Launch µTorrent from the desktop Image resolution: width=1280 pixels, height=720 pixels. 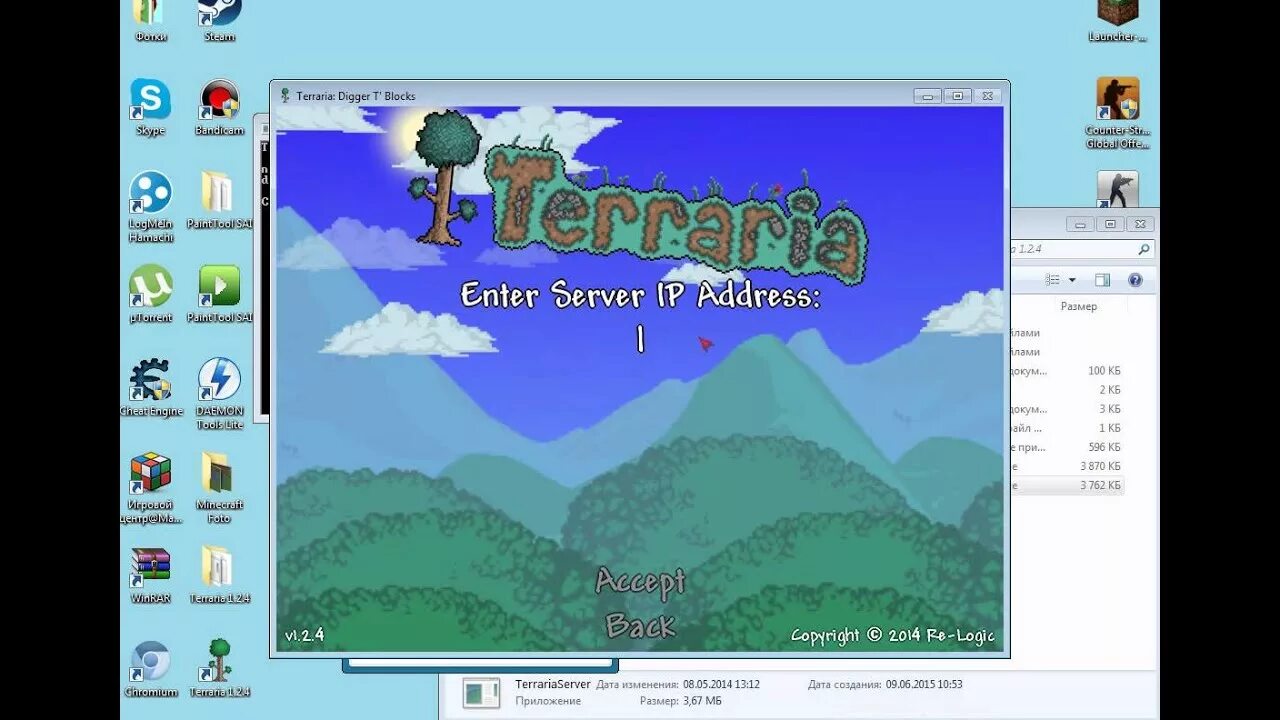click(150, 294)
